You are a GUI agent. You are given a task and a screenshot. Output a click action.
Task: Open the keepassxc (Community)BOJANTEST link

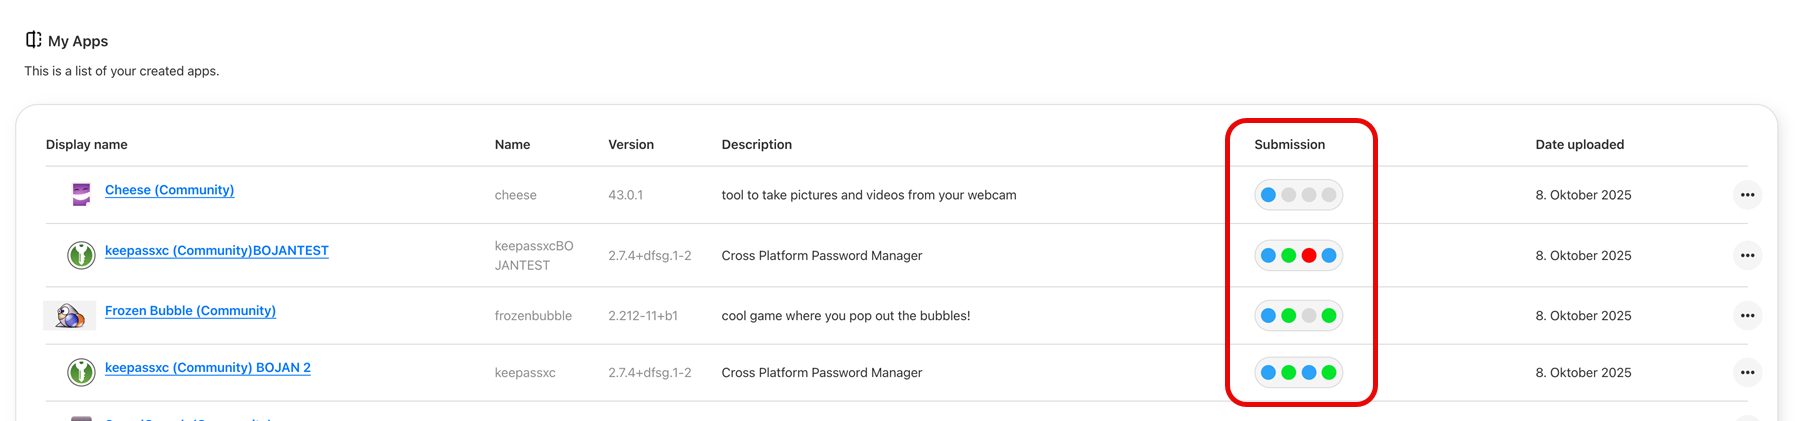[x=216, y=251]
